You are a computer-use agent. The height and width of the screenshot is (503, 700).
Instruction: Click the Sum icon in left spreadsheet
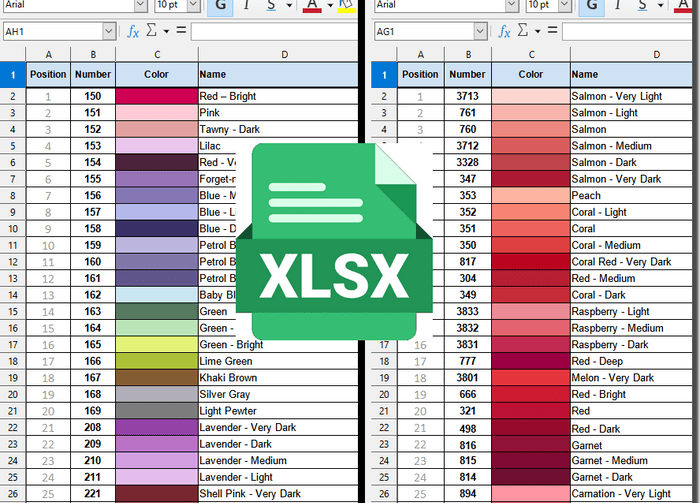(x=152, y=32)
